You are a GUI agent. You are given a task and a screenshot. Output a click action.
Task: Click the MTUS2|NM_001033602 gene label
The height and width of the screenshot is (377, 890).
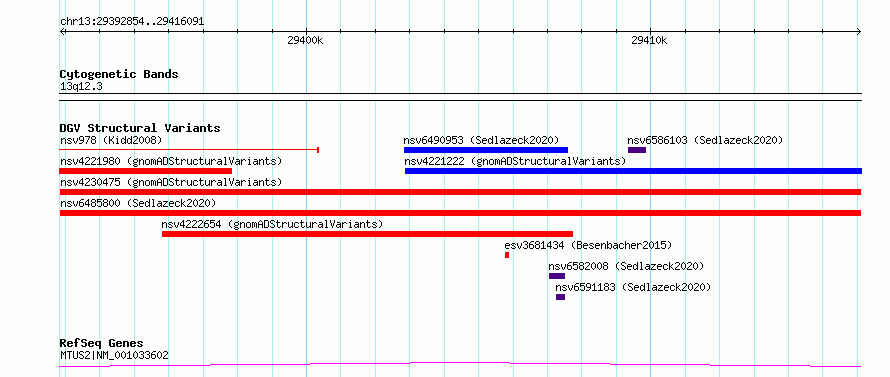pos(114,355)
